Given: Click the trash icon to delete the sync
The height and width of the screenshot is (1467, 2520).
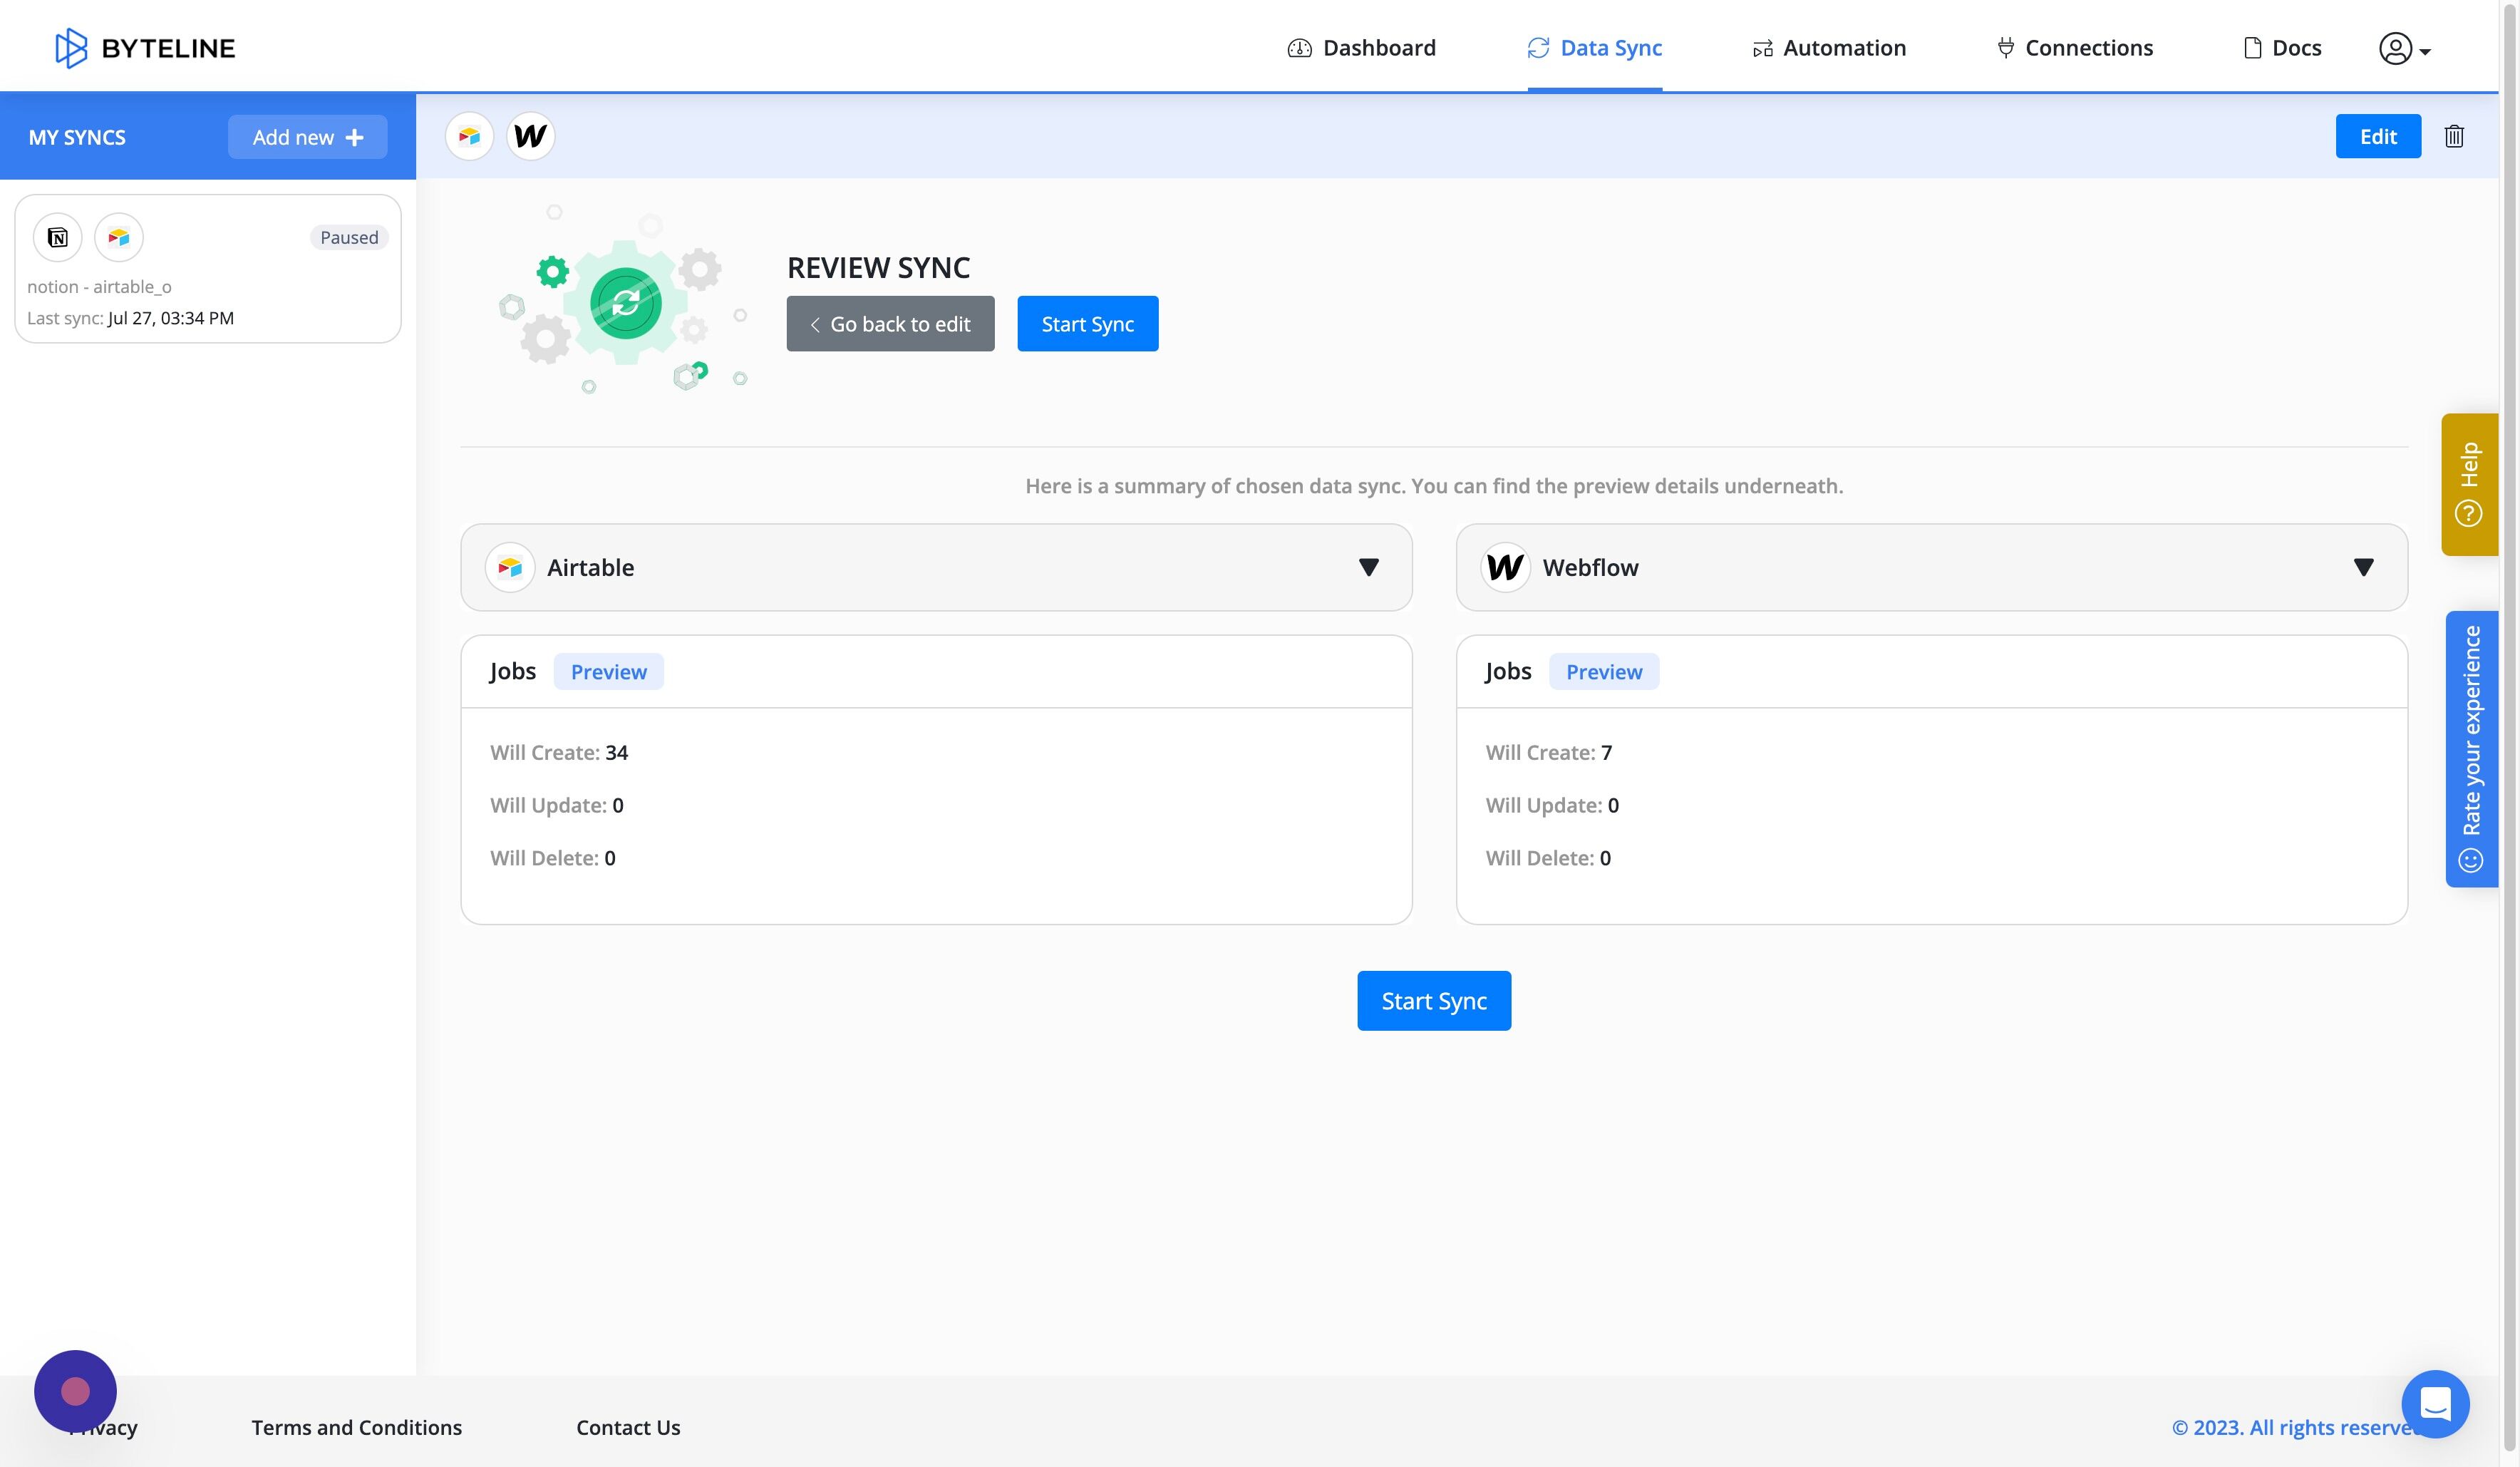Looking at the screenshot, I should click(x=2455, y=136).
